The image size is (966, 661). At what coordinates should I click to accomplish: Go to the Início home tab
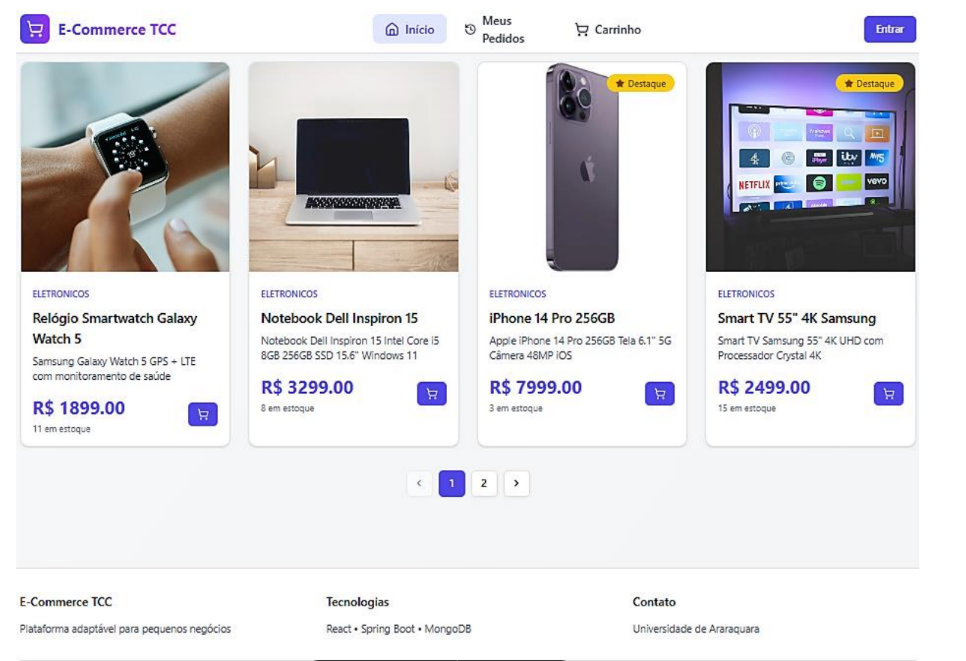point(410,30)
